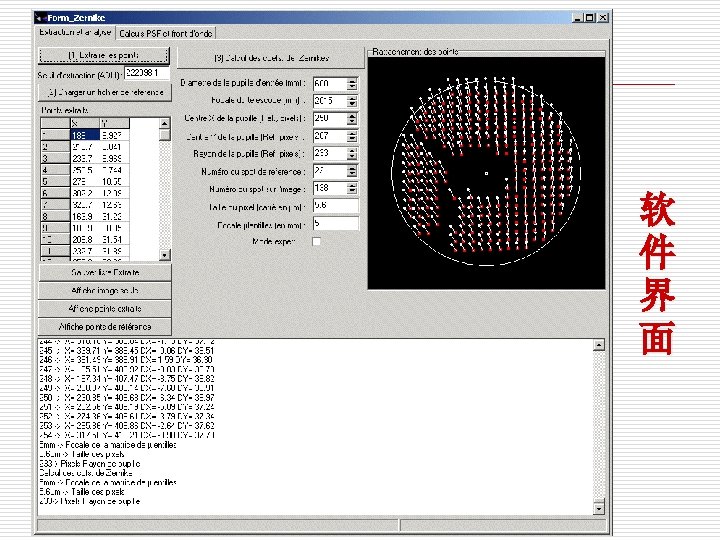720x540 pixels.
Task: Increase the Numéro du spot sur l'image value
Action: (x=352, y=186)
